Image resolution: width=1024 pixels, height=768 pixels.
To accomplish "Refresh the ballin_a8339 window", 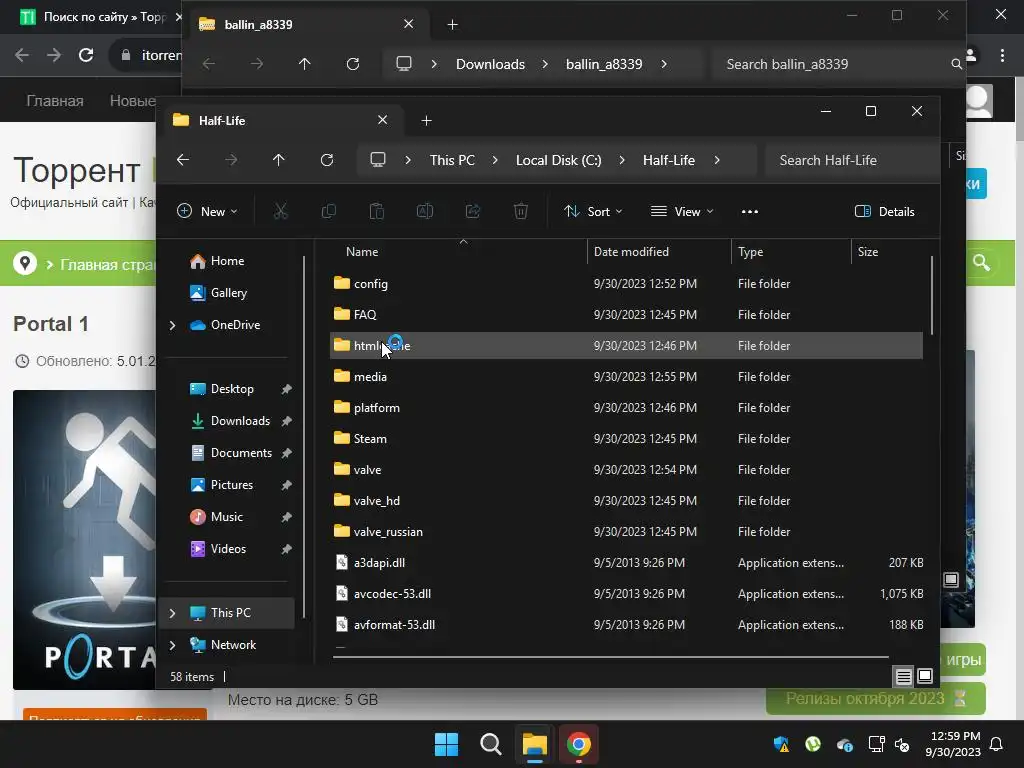I will (353, 64).
